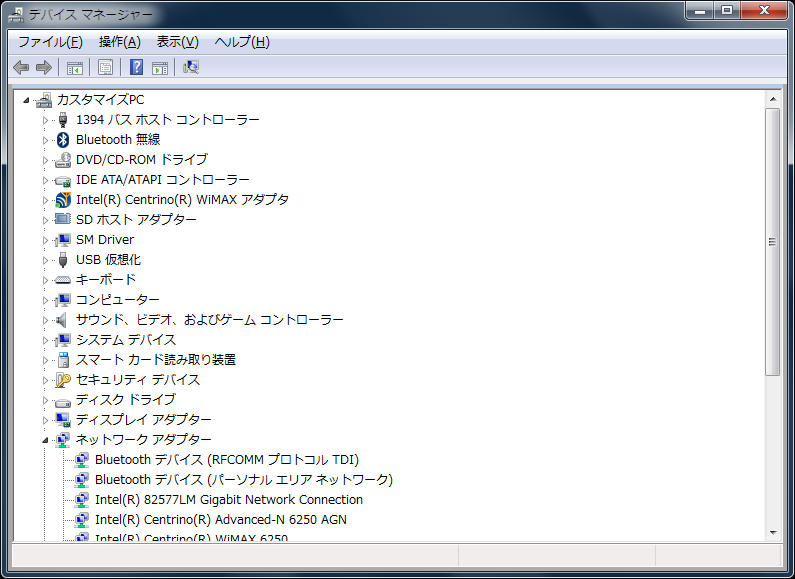The image size is (795, 579).
Task: Expand the IDE ATA/ATAPI コントローラー node
Action: [45, 180]
